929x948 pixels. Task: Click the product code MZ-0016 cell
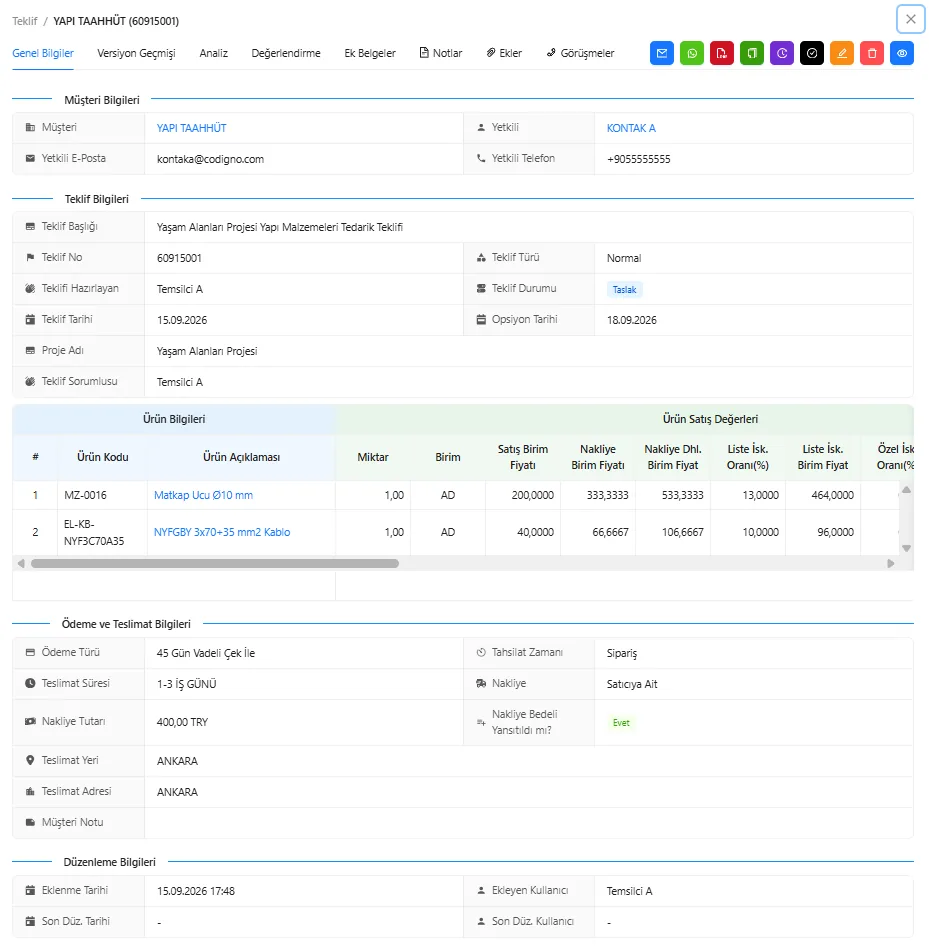[102, 495]
